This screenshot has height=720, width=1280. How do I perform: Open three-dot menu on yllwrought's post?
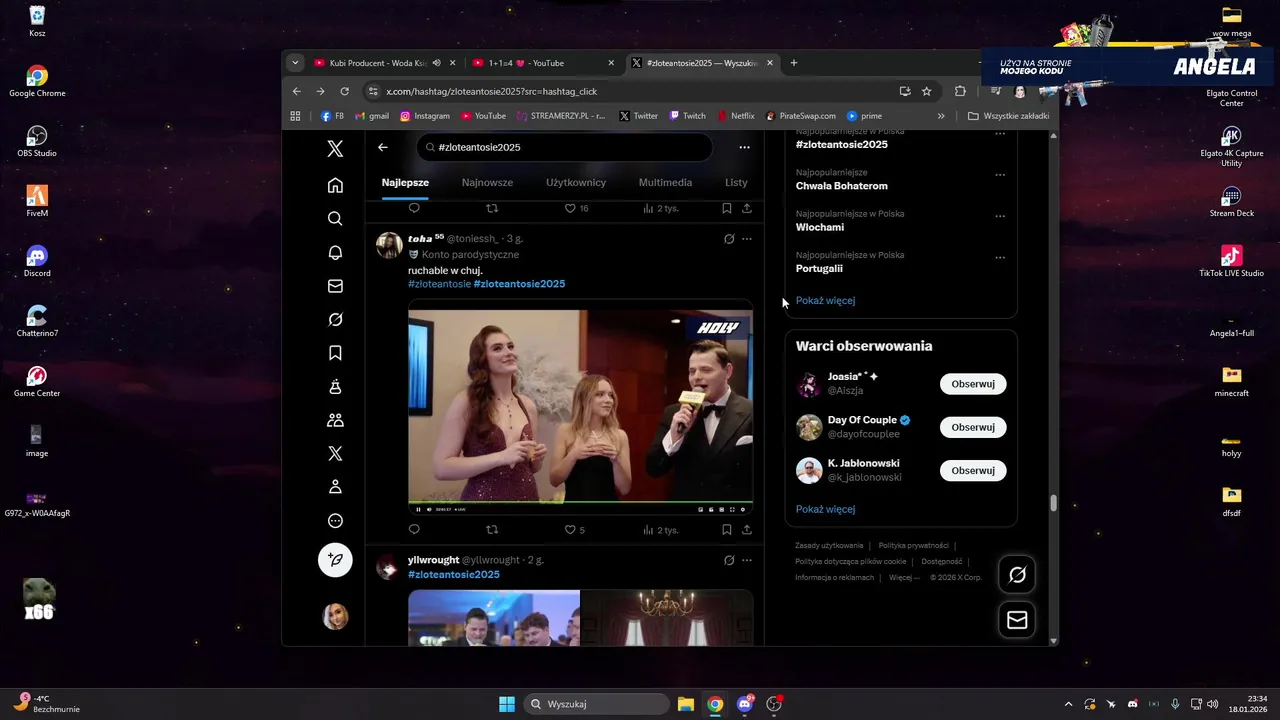(747, 560)
